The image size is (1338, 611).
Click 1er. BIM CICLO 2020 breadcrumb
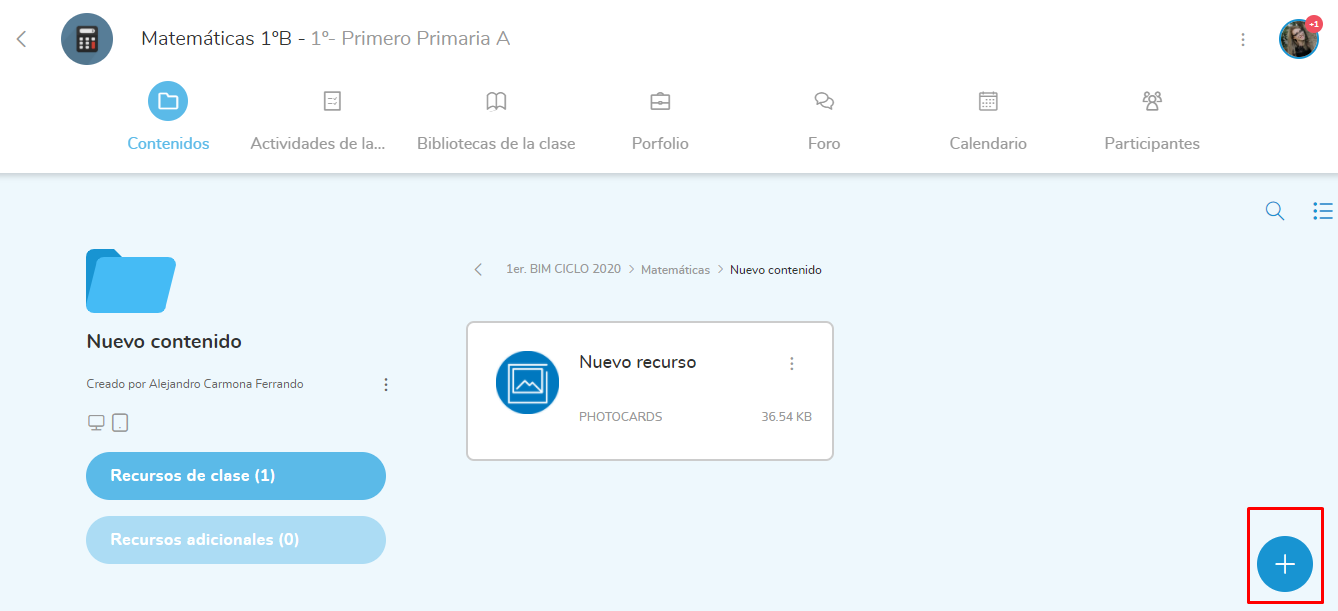coord(563,270)
